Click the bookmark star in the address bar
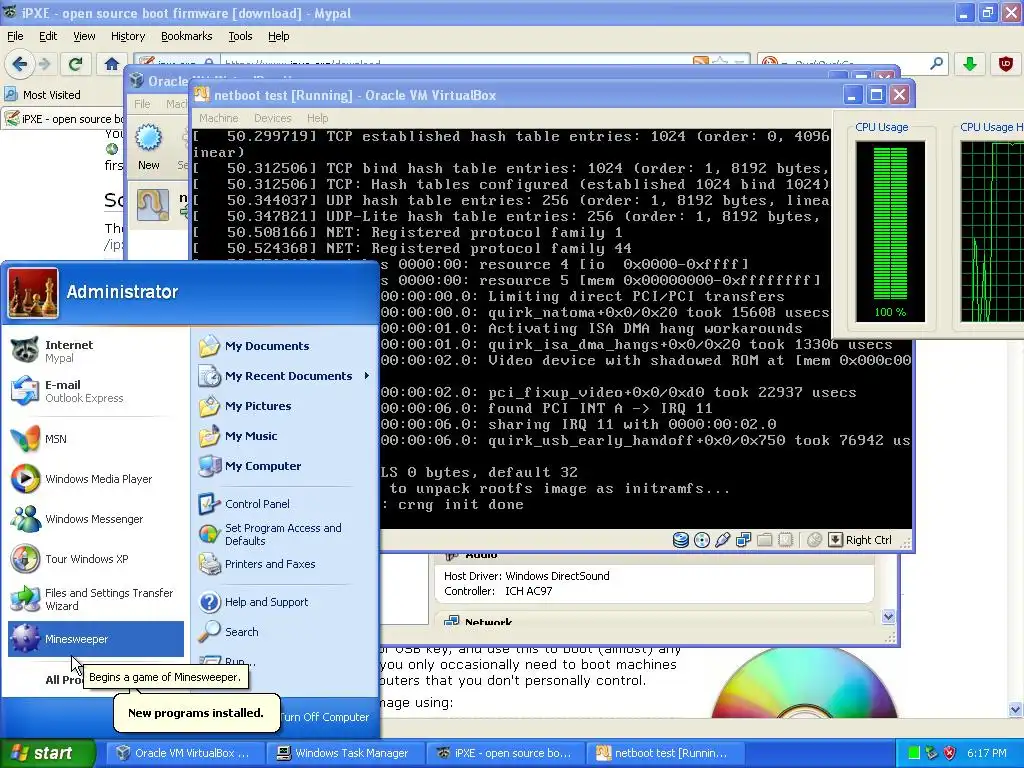Viewport: 1024px width, 768px height. [720, 63]
